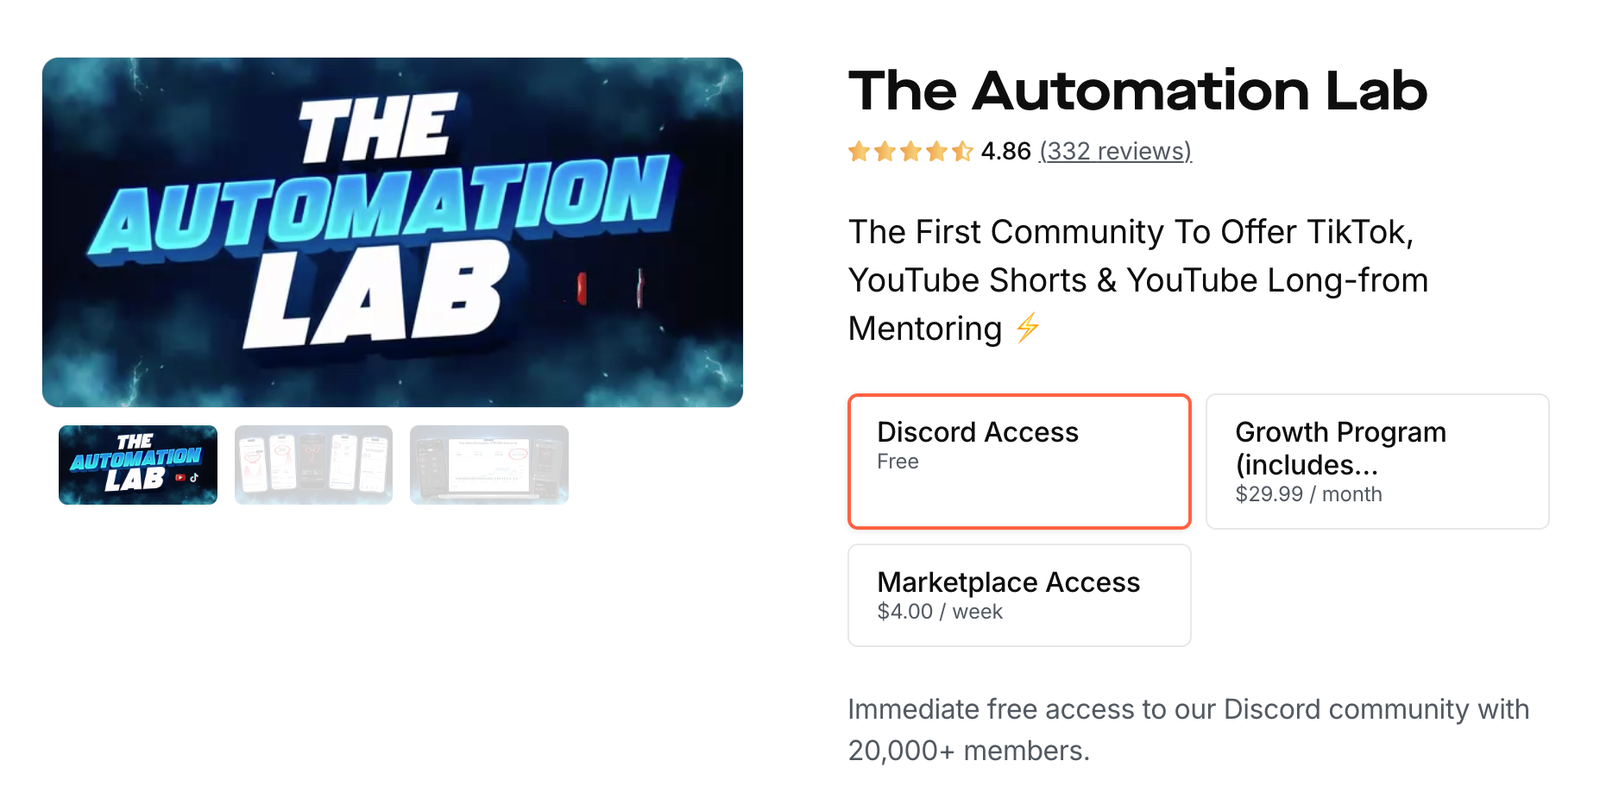Open the laptop analytics thumbnail

[x=489, y=465]
